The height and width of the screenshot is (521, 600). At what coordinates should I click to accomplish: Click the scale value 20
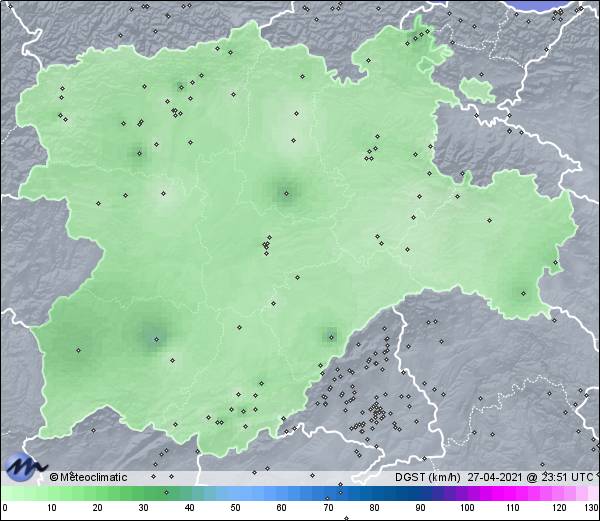tap(98, 508)
